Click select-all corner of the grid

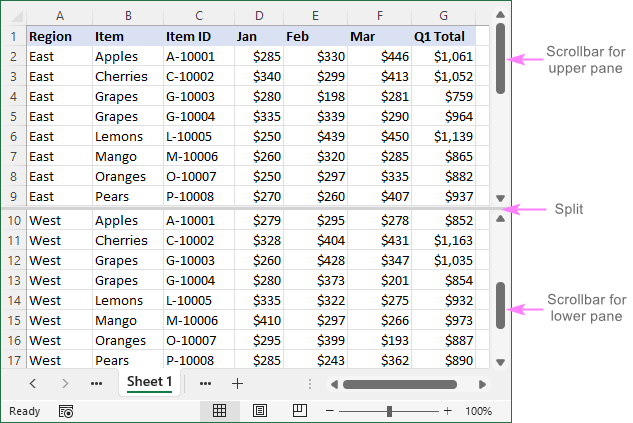14,16
